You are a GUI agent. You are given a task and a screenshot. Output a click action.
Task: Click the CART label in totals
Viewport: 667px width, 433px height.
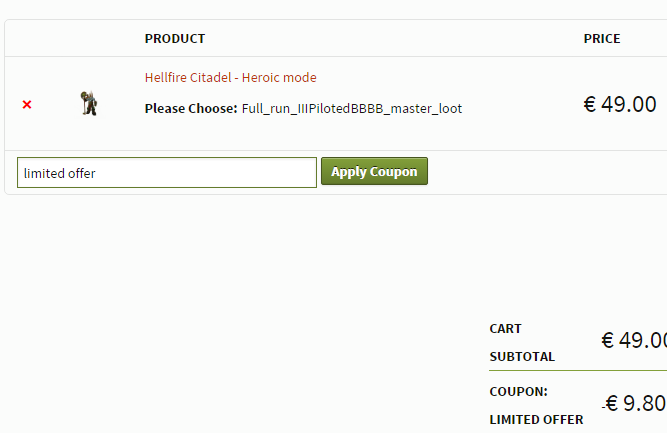(505, 329)
